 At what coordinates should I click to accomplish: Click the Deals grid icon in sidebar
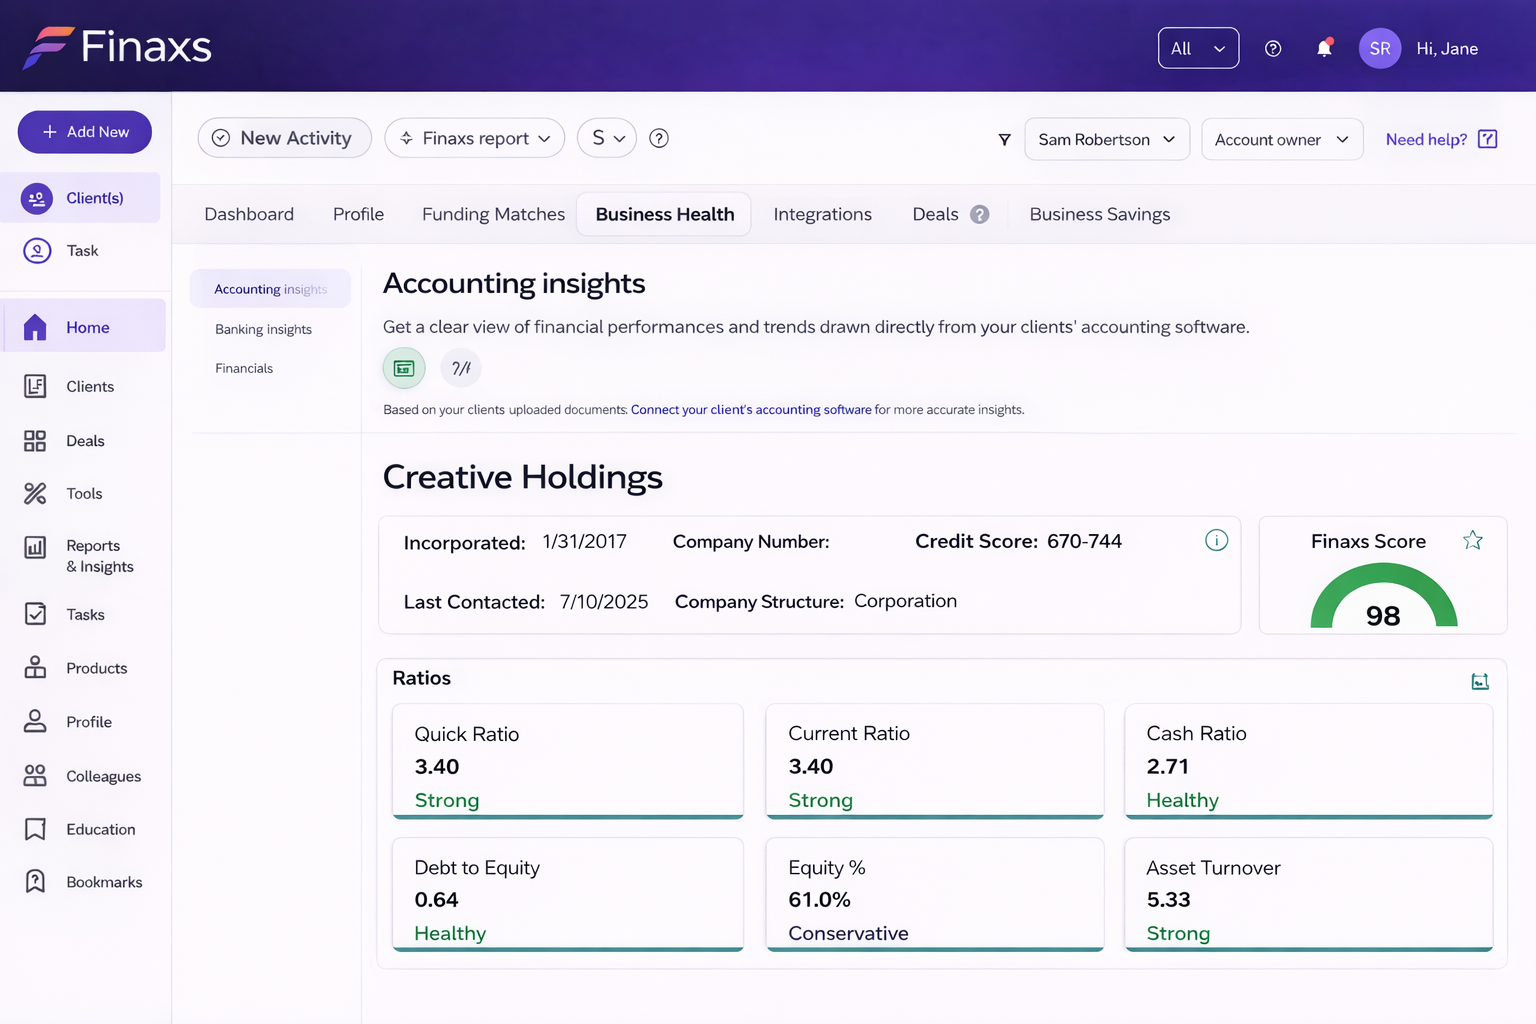pos(35,441)
